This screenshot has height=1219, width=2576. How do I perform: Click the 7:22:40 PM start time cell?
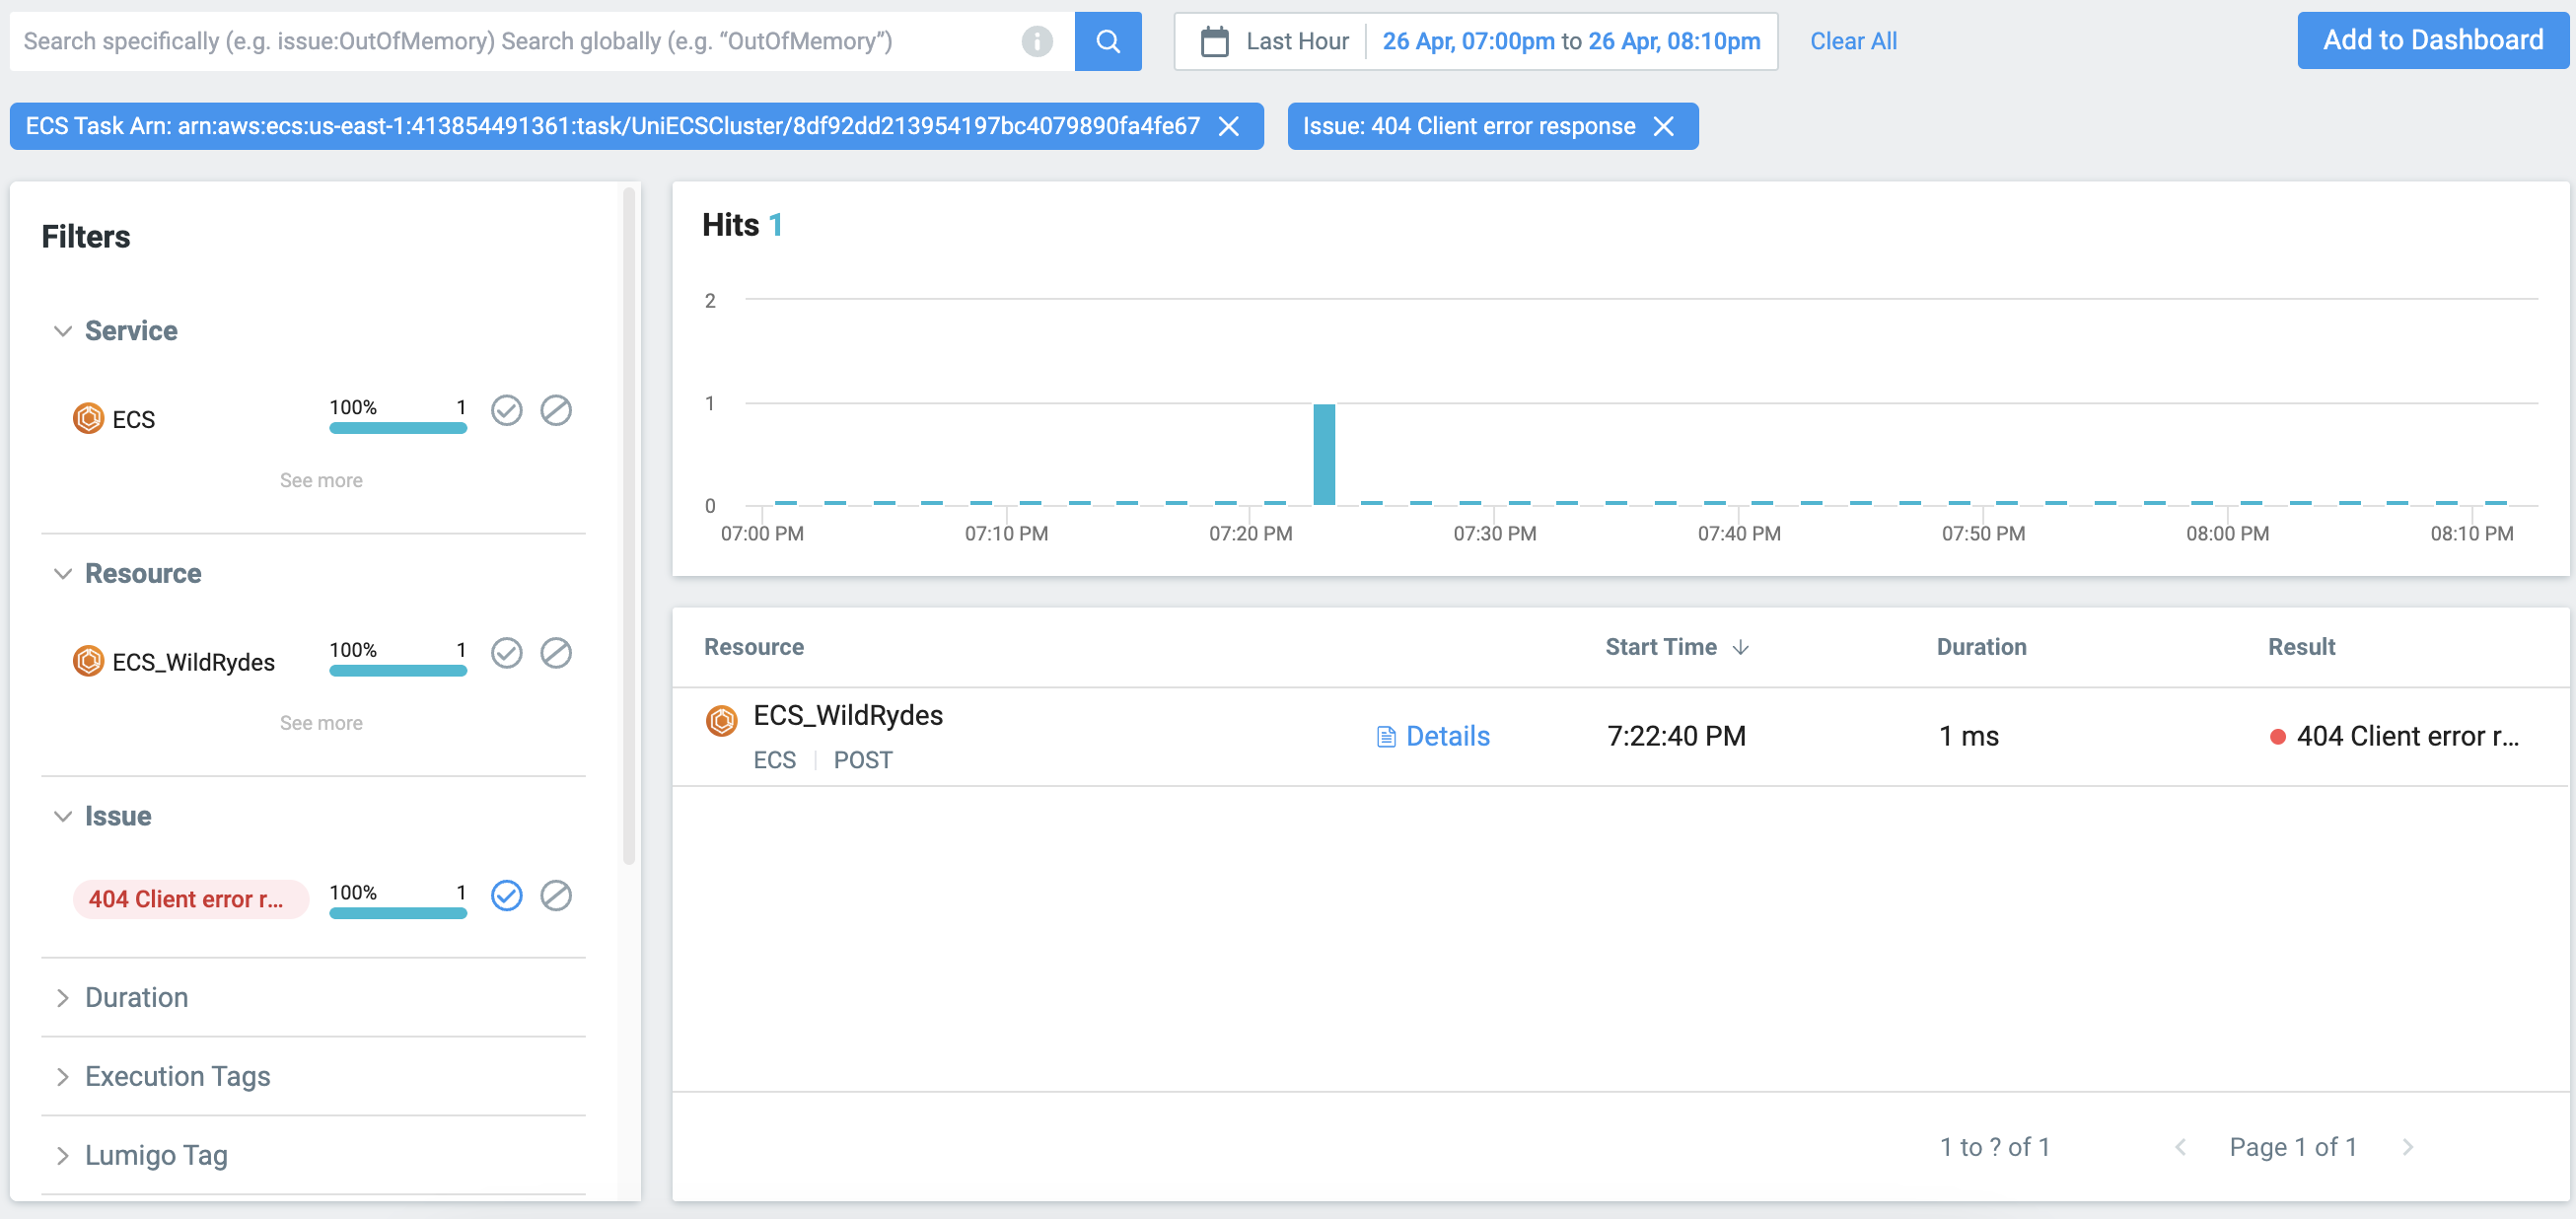click(x=1675, y=736)
